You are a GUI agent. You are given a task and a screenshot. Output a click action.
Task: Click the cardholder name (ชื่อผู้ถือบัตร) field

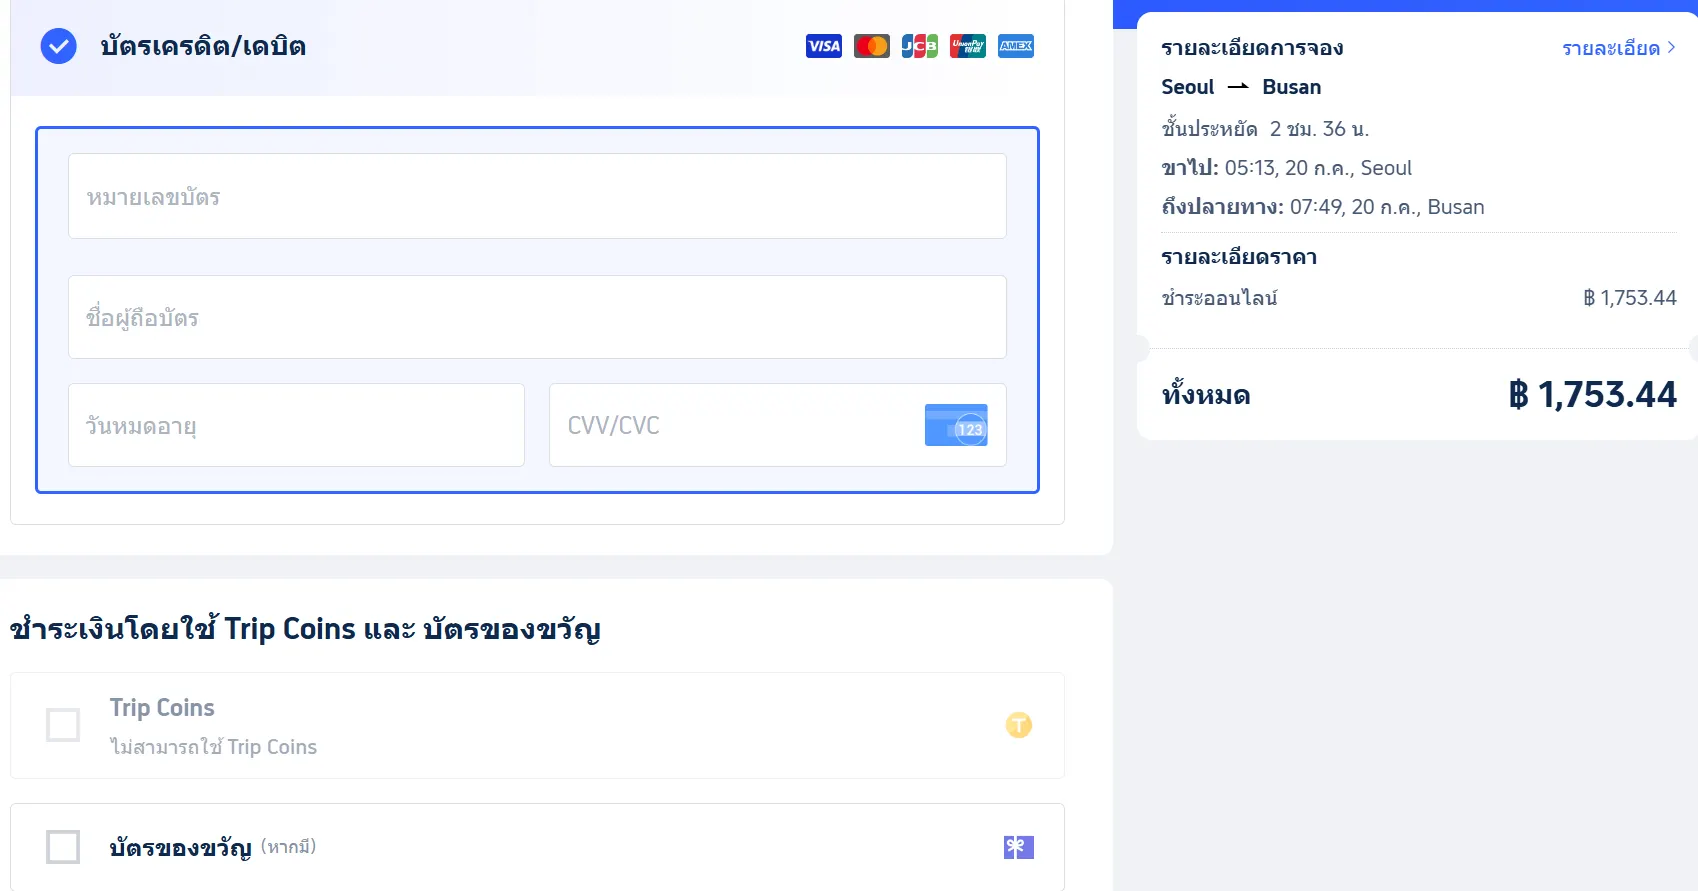click(537, 317)
